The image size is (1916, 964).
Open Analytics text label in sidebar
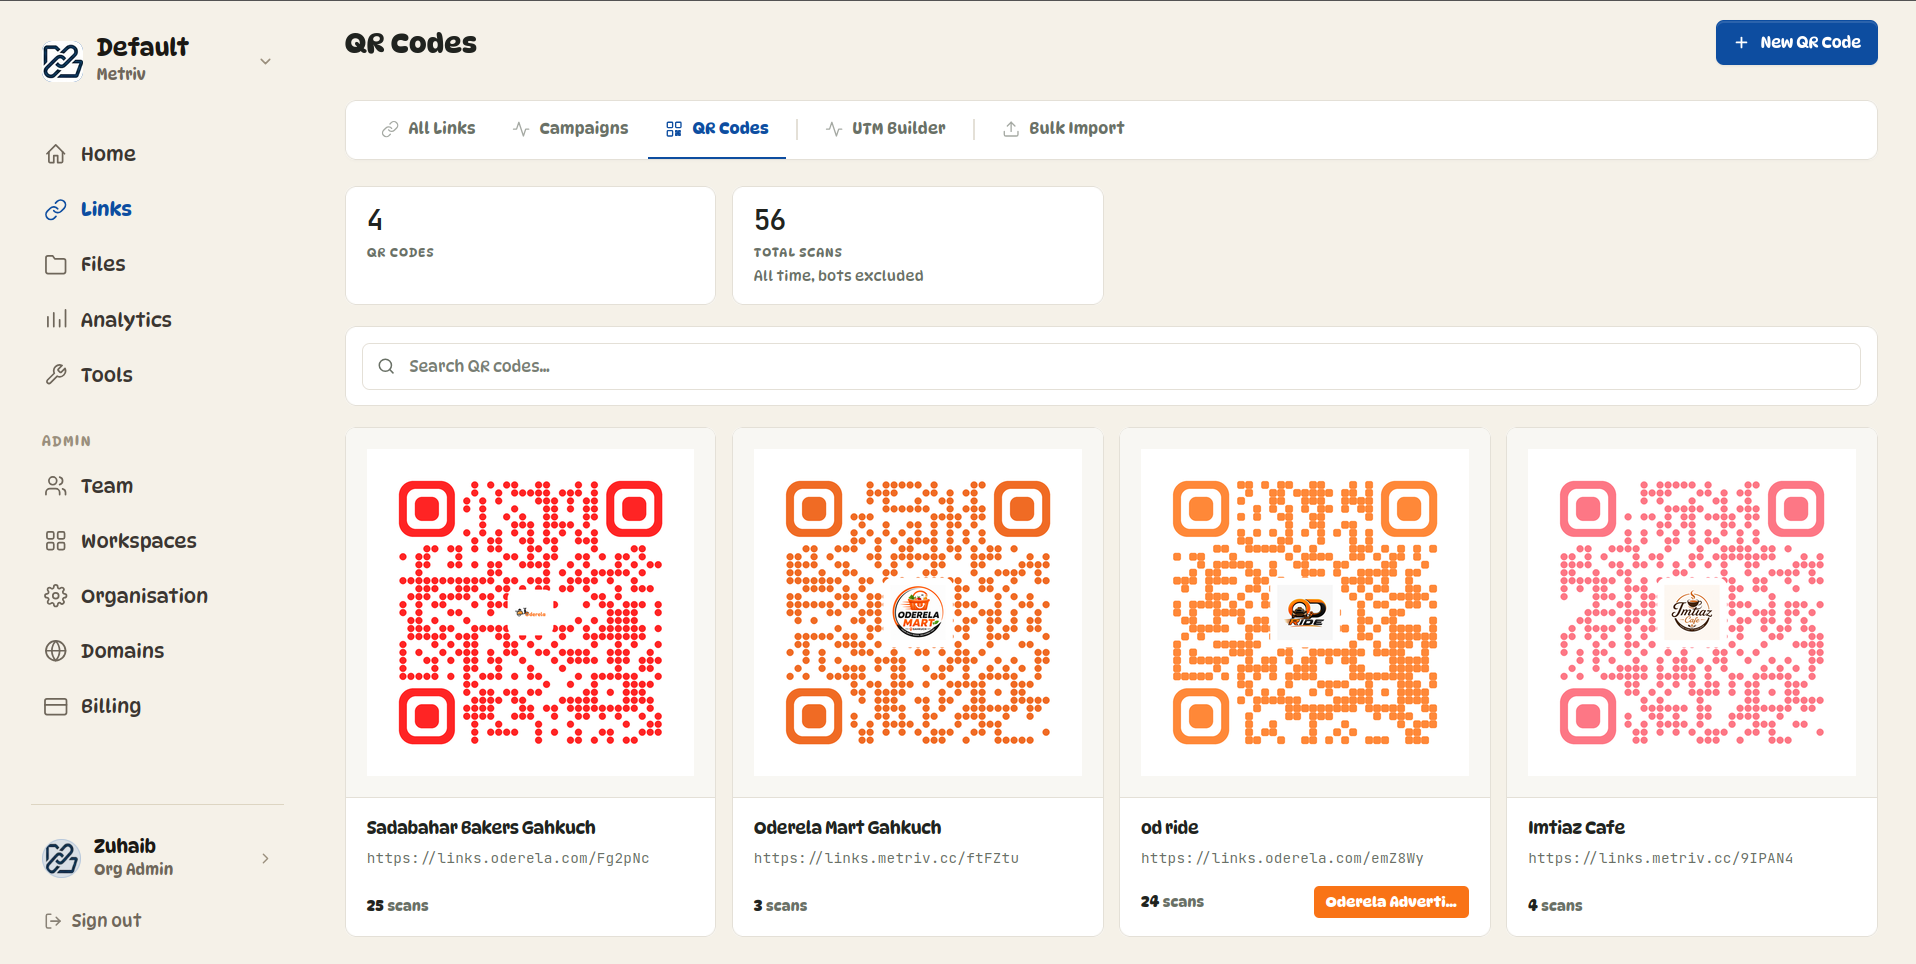point(126,320)
